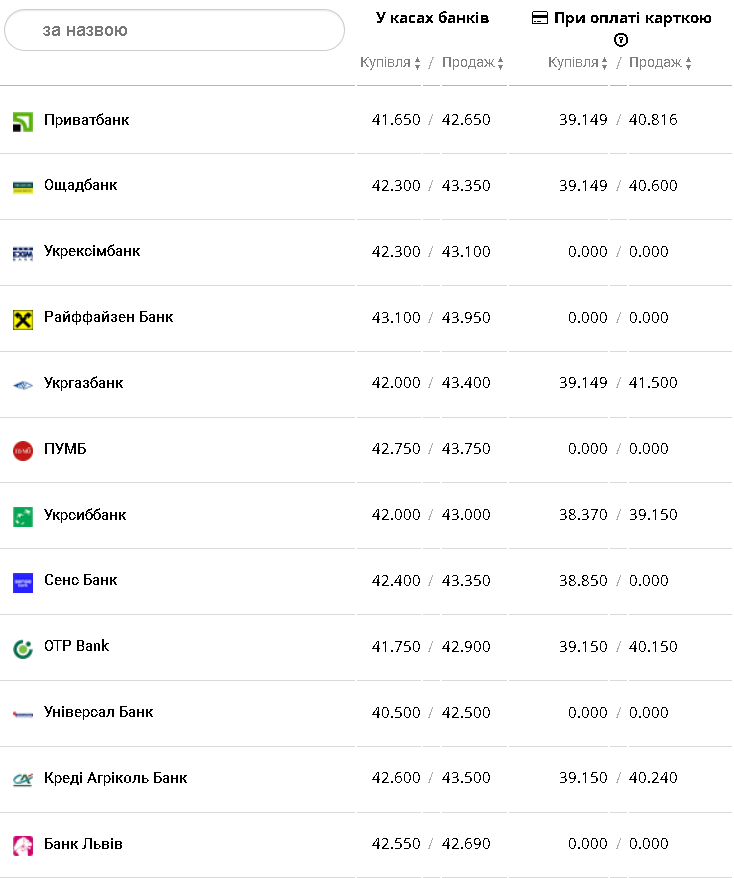
Task: Click the Приватбанк logo icon
Action: click(23, 121)
